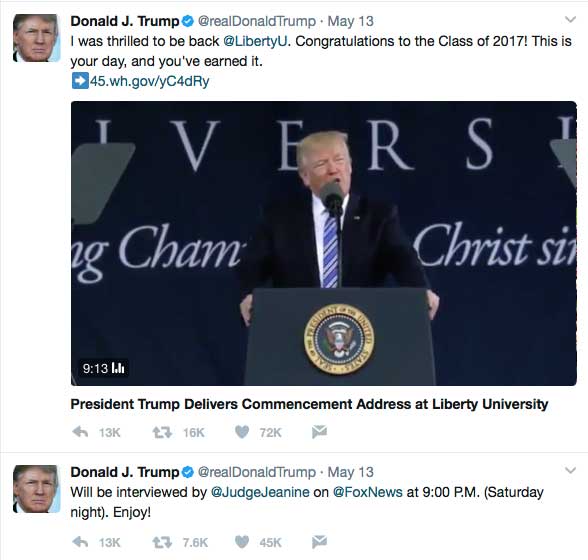Reply to the Liberty University tweet
588x560 pixels.
coord(80,432)
